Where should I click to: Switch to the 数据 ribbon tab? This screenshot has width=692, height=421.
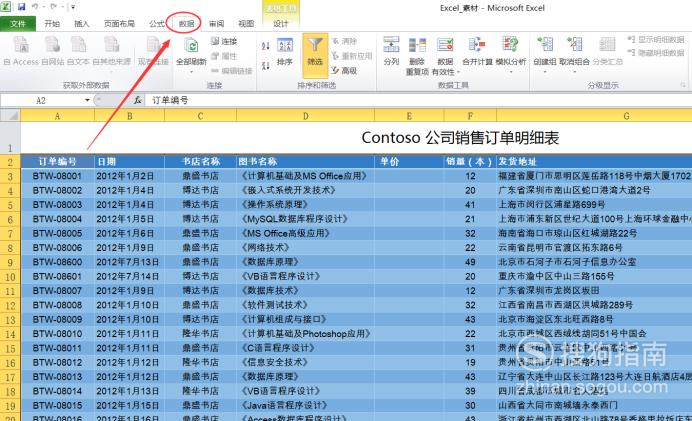click(x=186, y=23)
